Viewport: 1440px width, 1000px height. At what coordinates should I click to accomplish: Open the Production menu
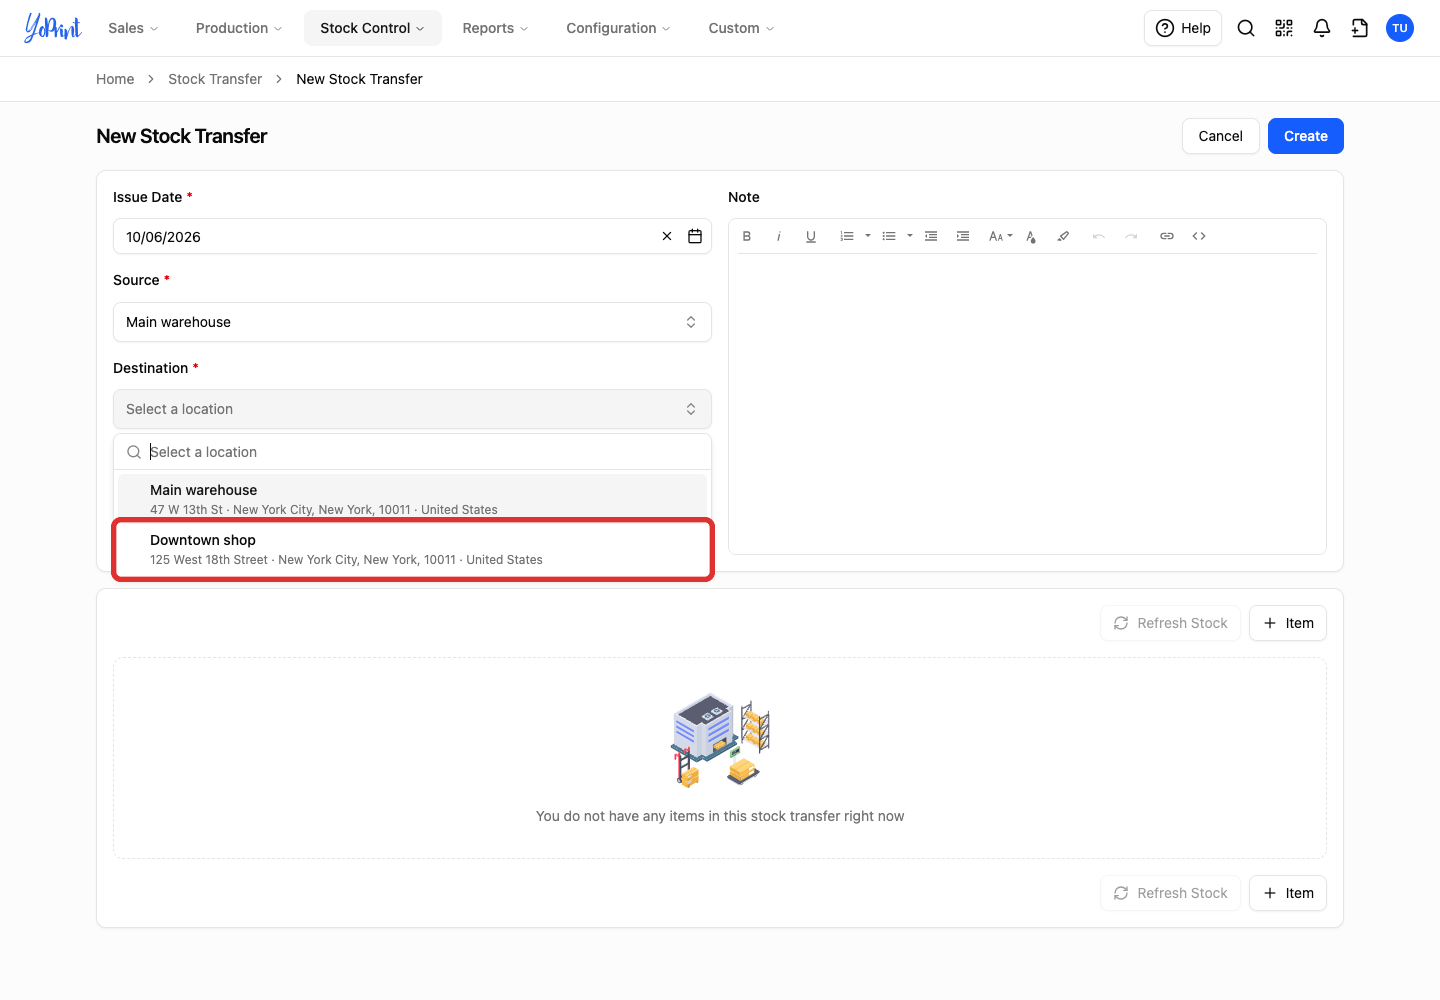coord(239,28)
